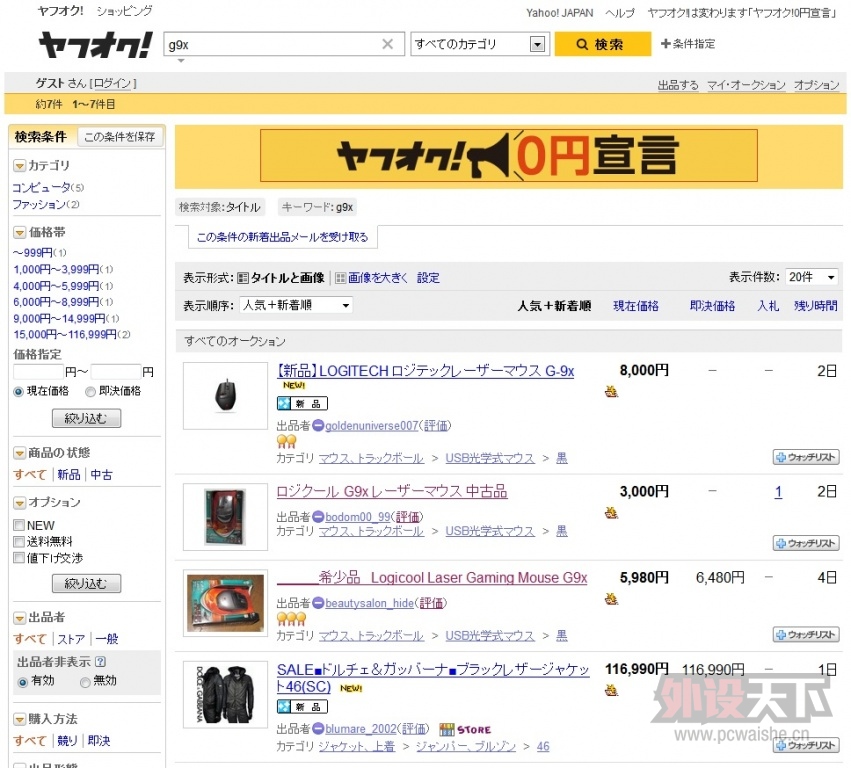Filter price 1,000円~3,999円
Image resolution: width=851 pixels, height=768 pixels.
(x=56, y=269)
